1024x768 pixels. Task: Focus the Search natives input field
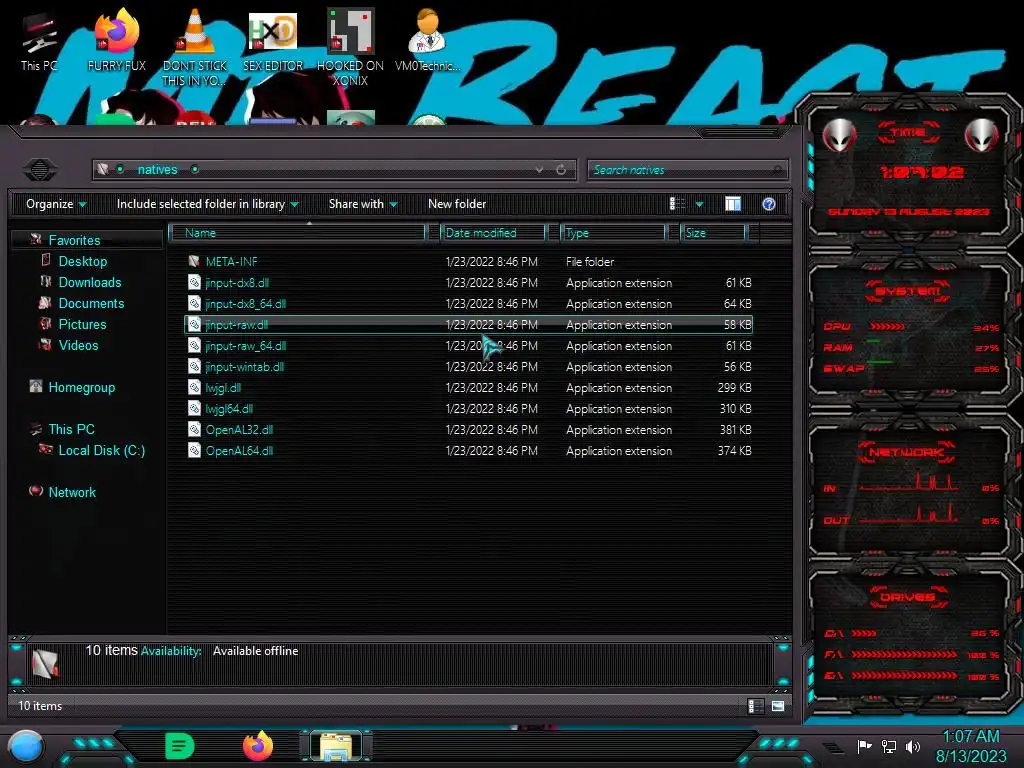(x=688, y=170)
